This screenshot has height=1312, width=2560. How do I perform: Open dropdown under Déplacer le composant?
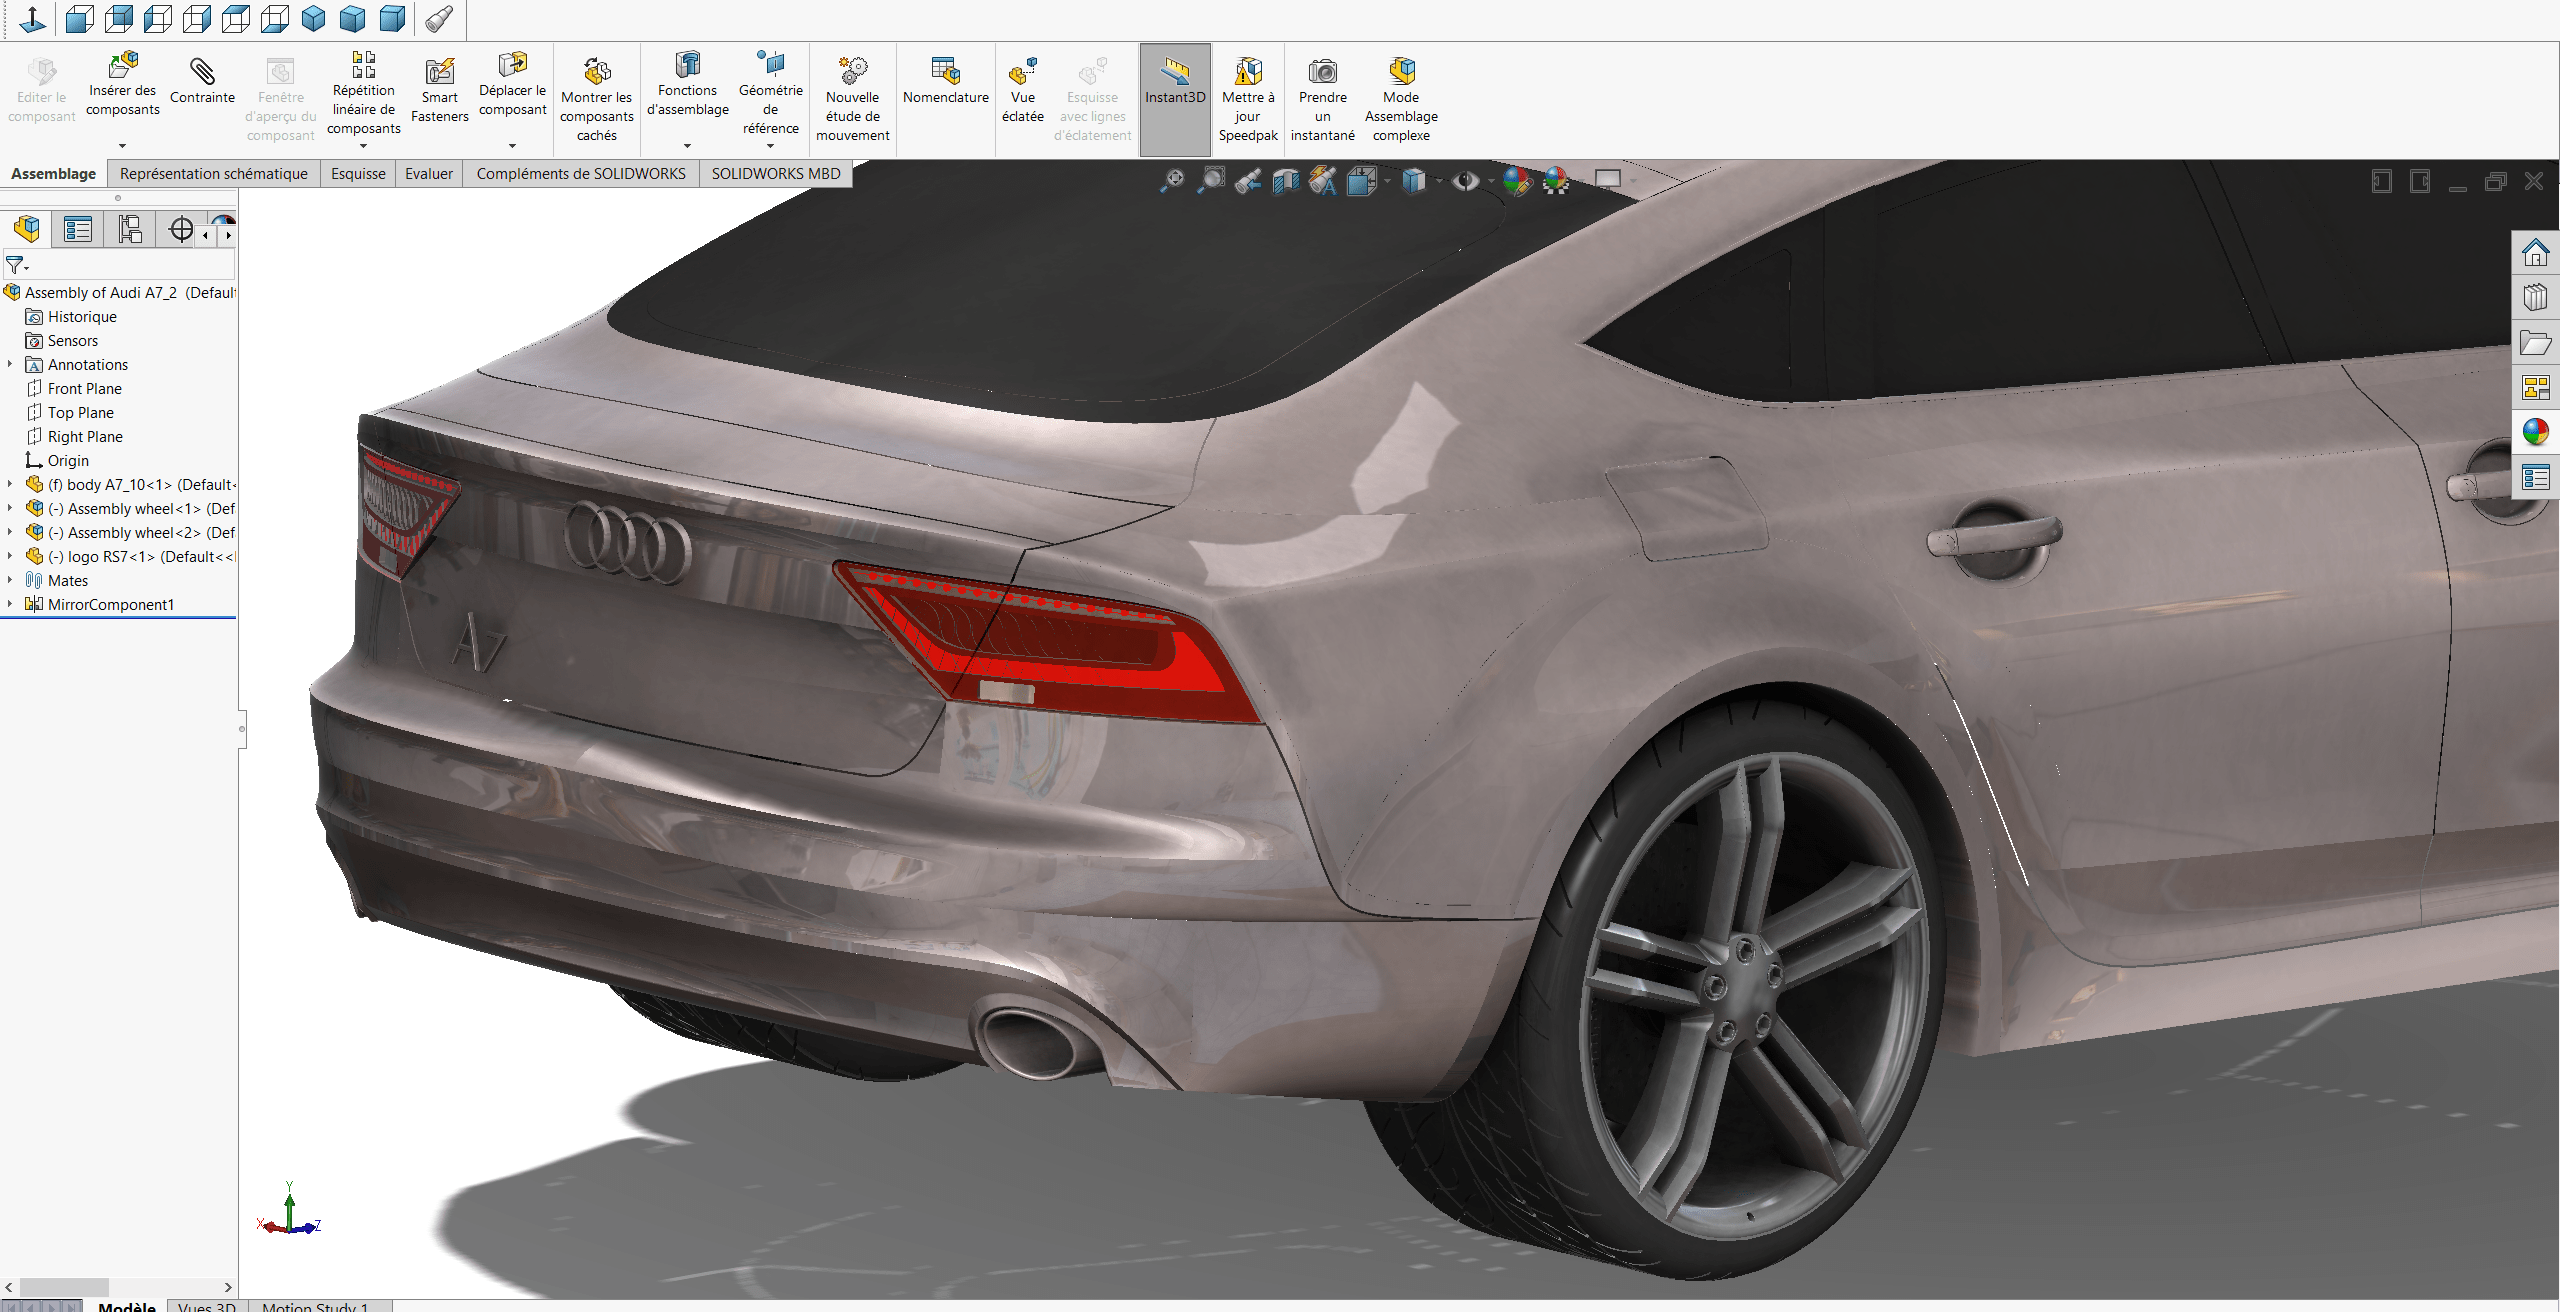[x=512, y=146]
